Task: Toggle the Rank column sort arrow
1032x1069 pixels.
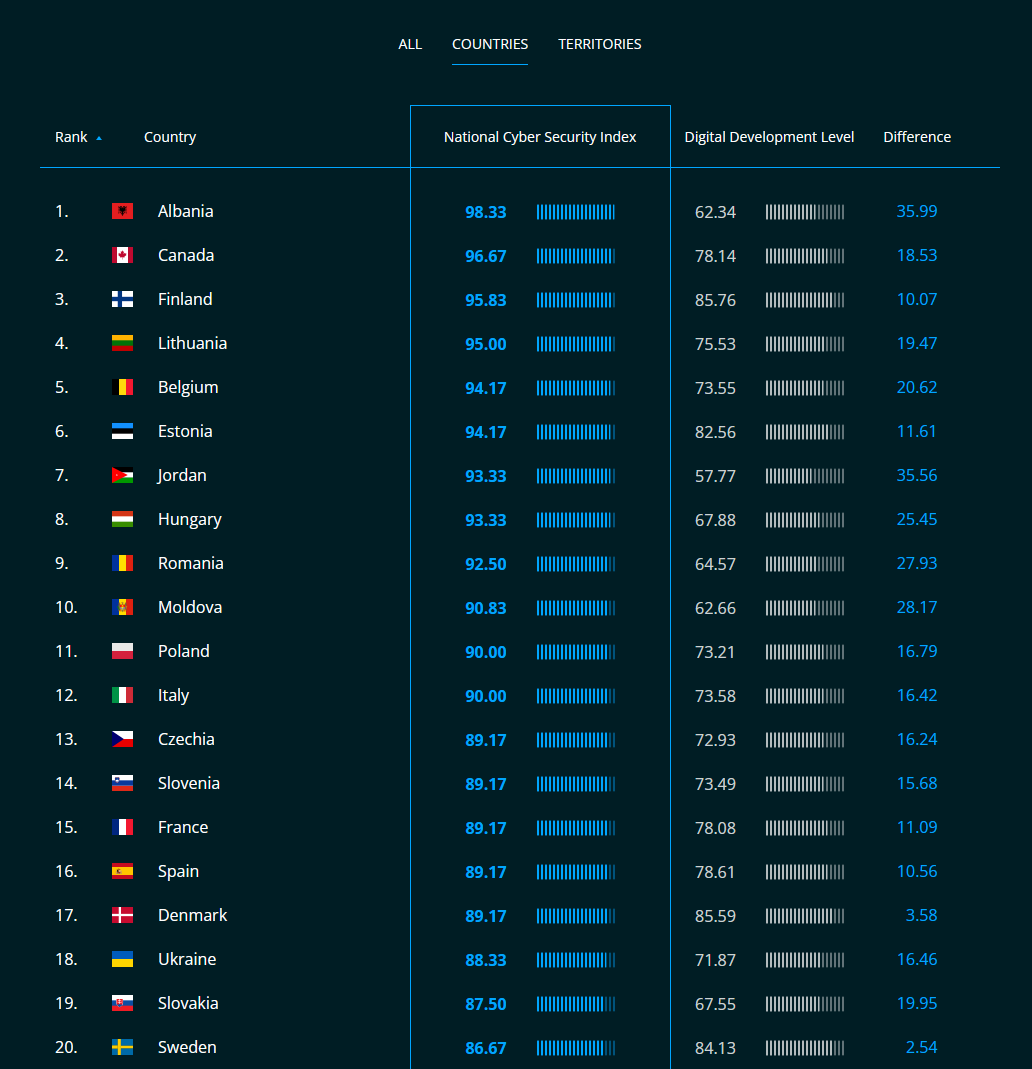Action: [99, 138]
